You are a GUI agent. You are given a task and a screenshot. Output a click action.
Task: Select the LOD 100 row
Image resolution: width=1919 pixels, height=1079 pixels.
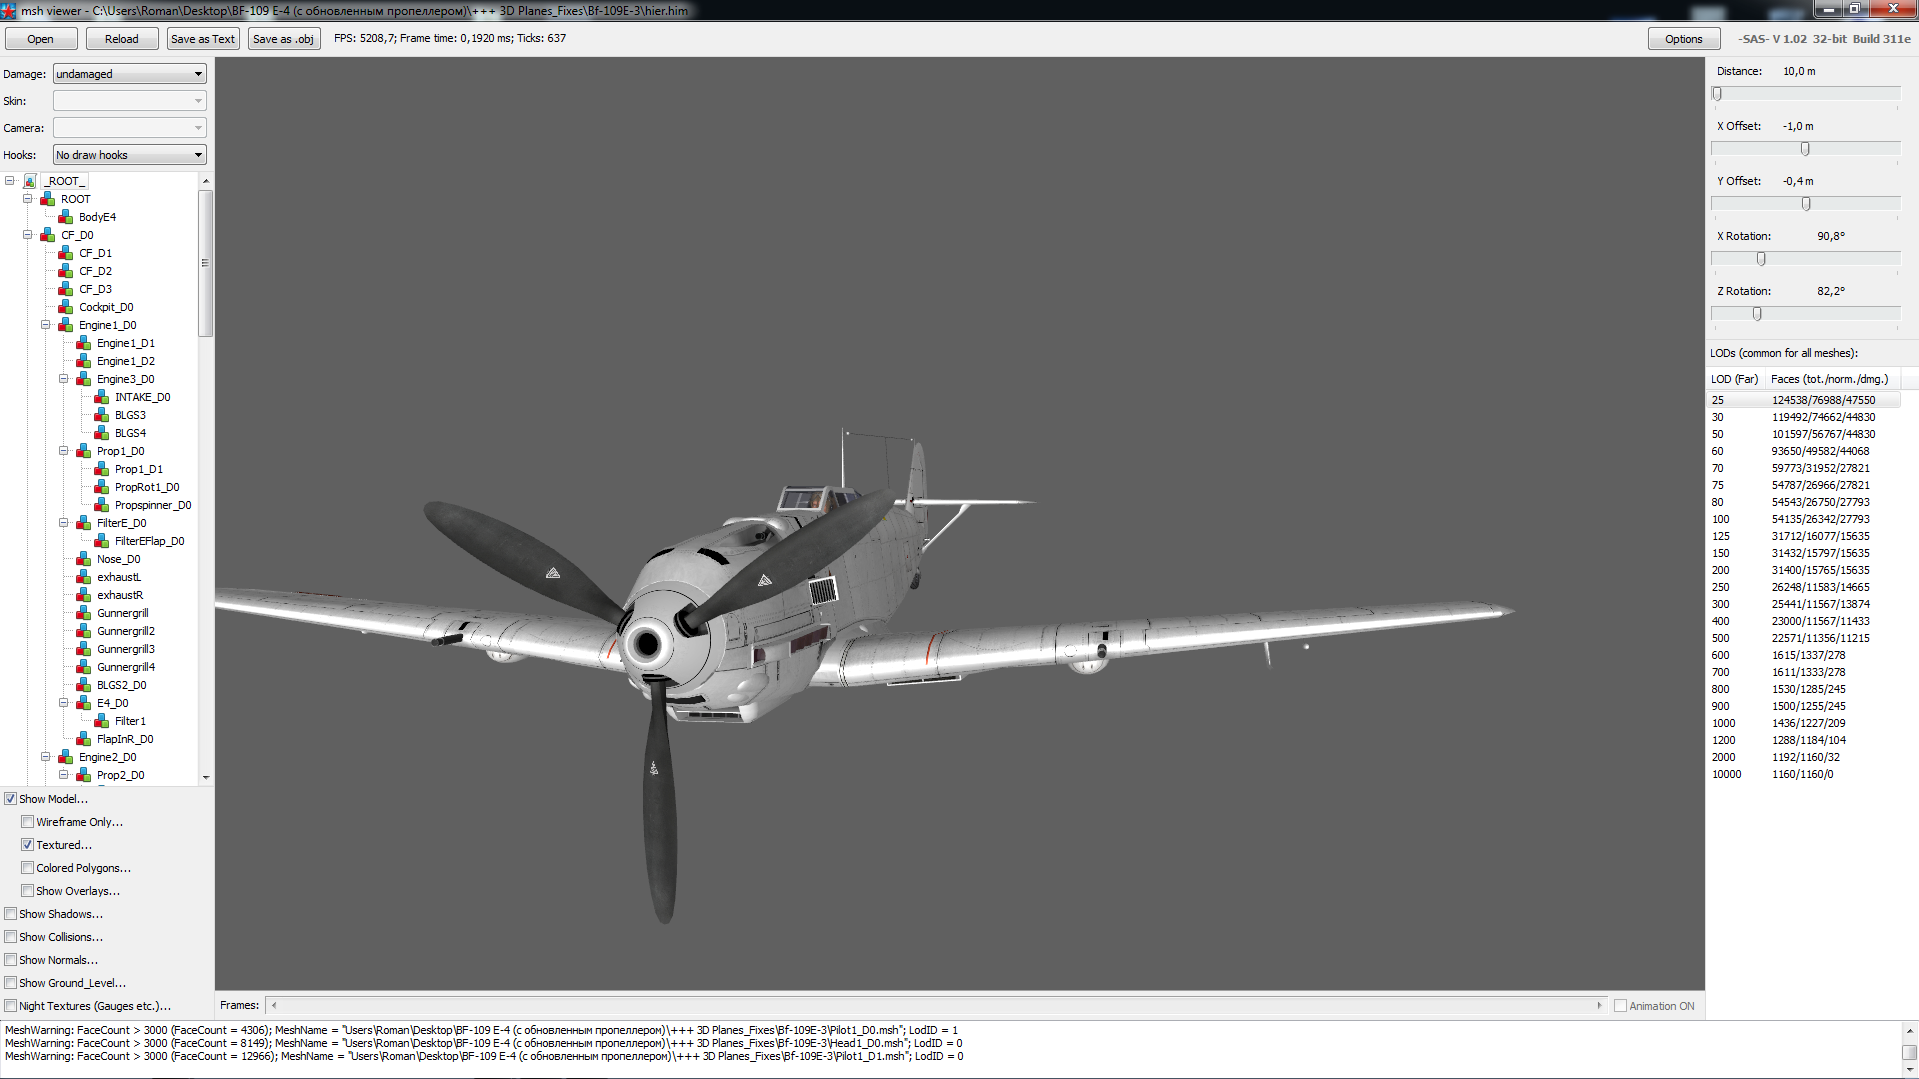1804,519
